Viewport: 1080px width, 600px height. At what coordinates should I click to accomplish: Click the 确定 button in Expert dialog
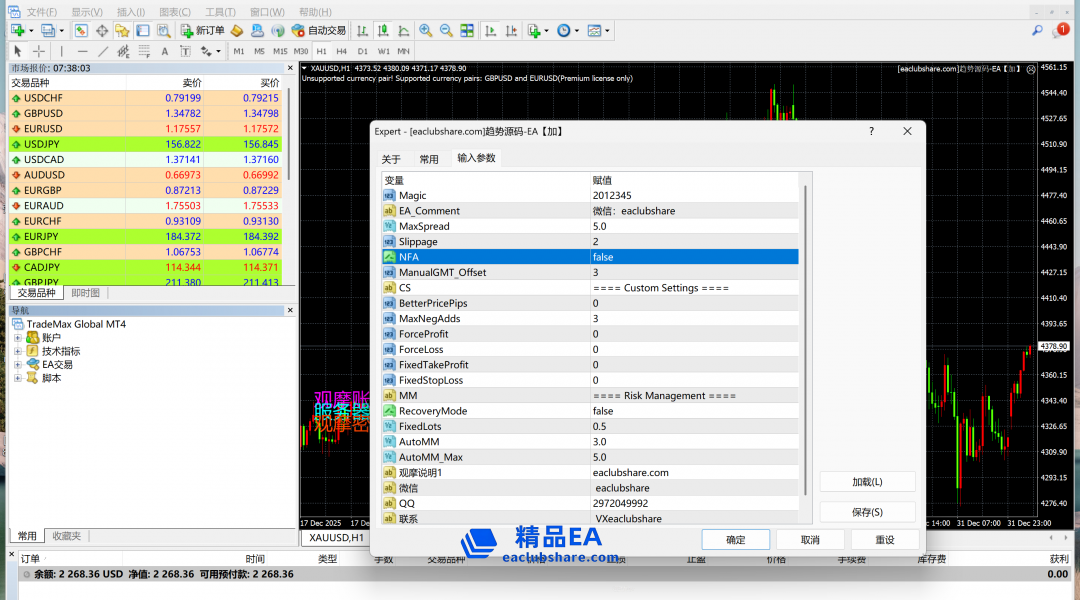pos(735,540)
